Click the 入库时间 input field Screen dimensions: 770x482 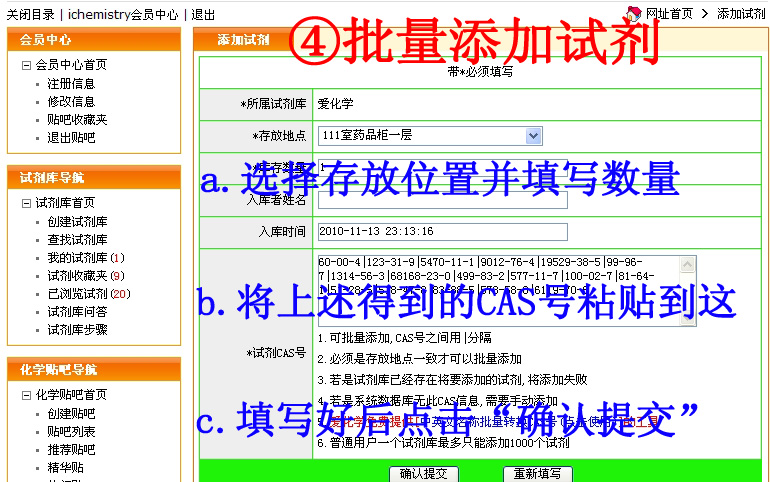click(442, 232)
